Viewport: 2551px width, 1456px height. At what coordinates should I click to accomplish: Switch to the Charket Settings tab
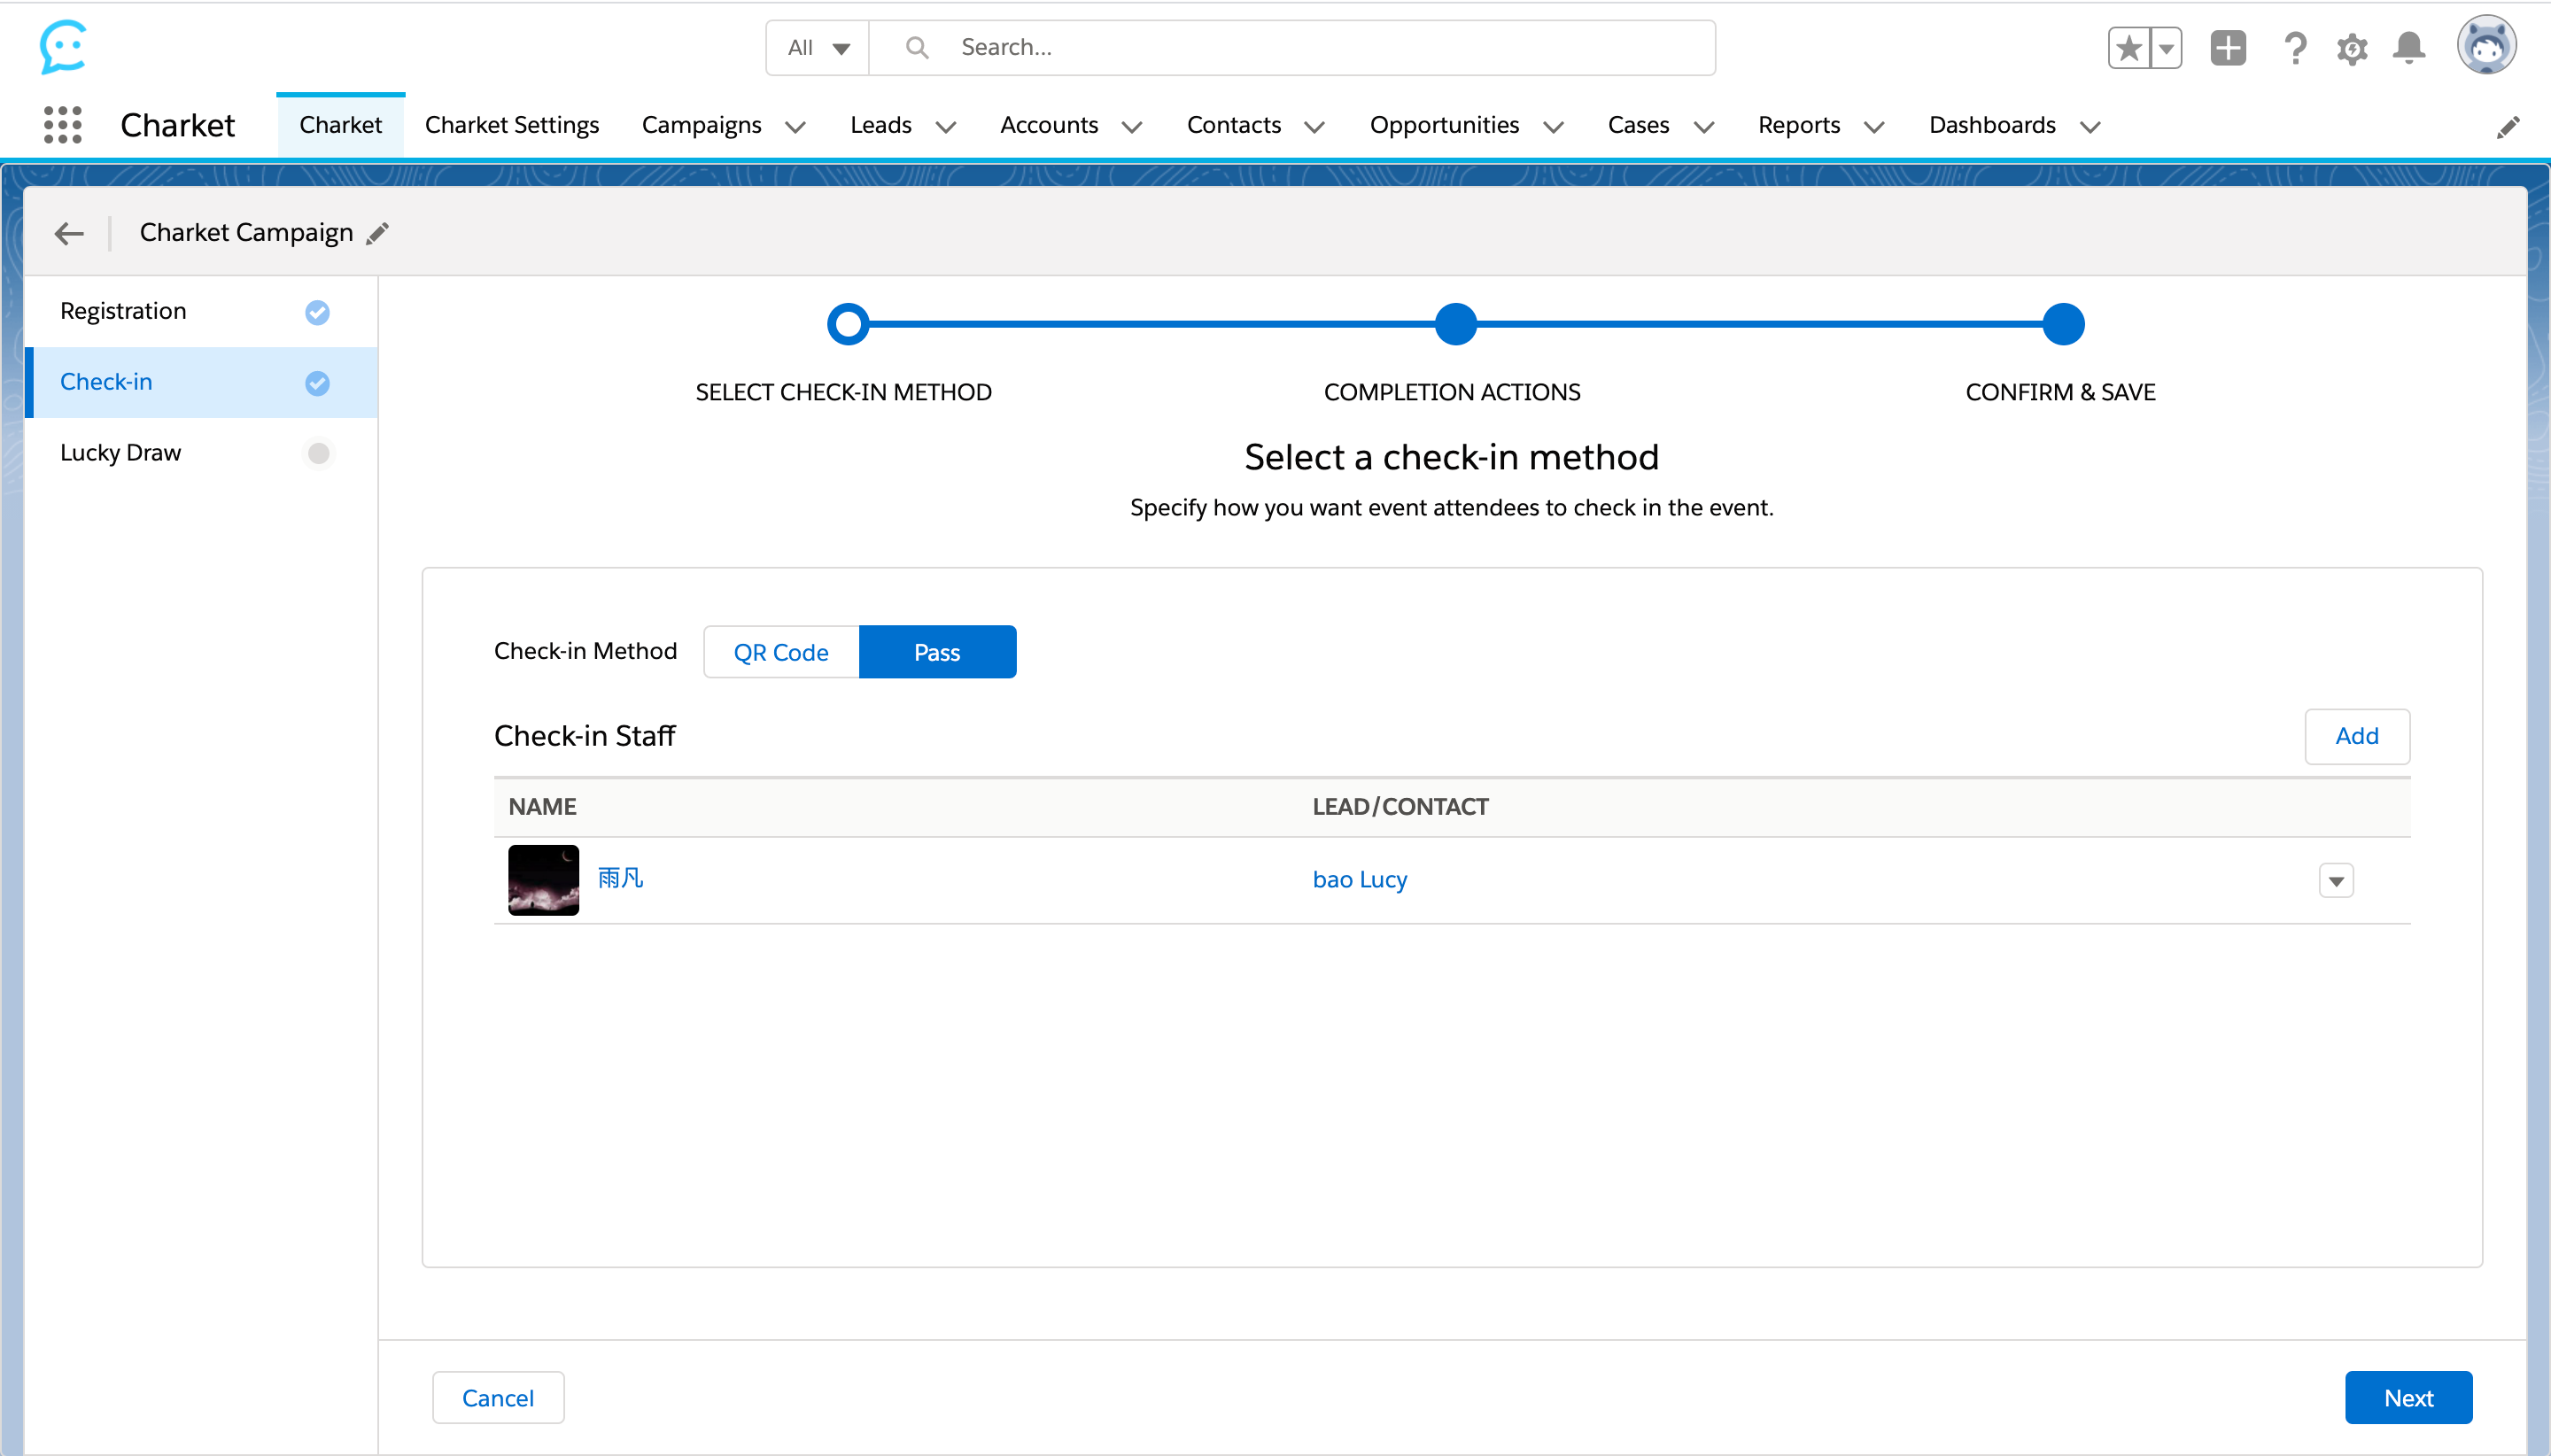pyautogui.click(x=511, y=125)
